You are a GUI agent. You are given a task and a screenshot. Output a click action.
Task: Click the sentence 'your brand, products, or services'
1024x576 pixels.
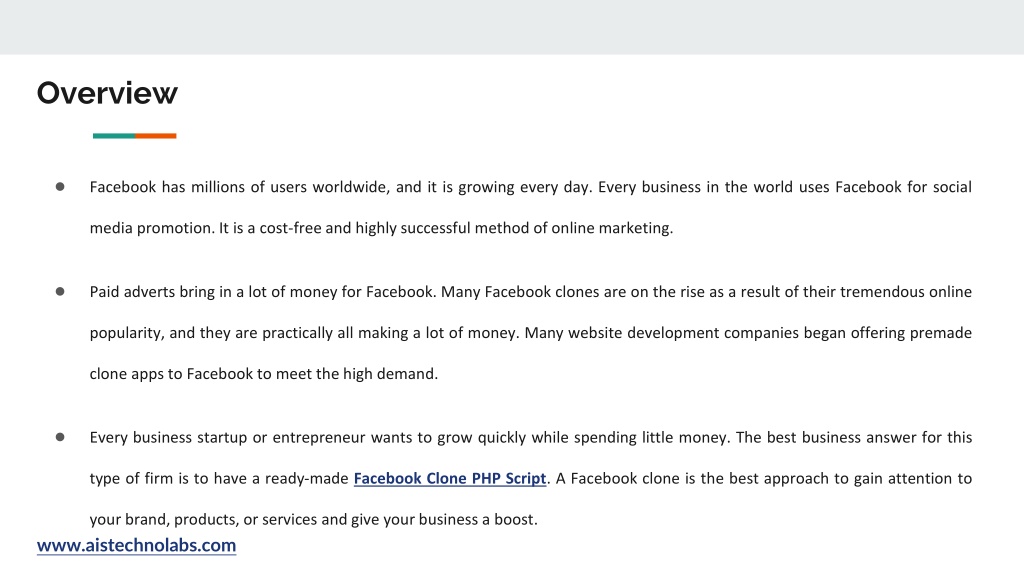click(x=313, y=519)
